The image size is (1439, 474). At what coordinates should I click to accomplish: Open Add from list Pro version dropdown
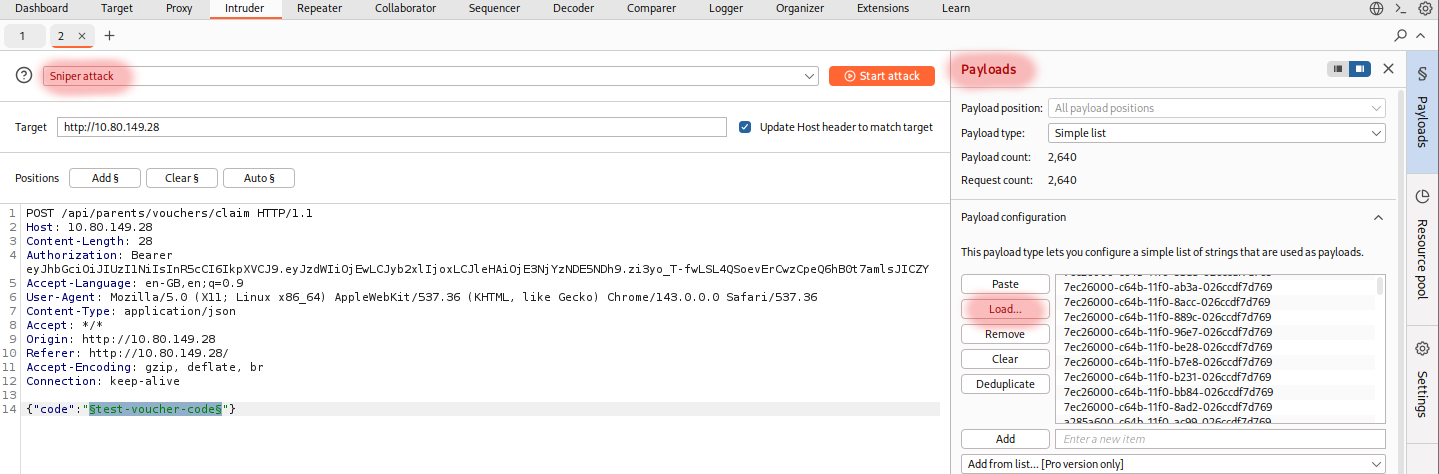click(1173, 464)
